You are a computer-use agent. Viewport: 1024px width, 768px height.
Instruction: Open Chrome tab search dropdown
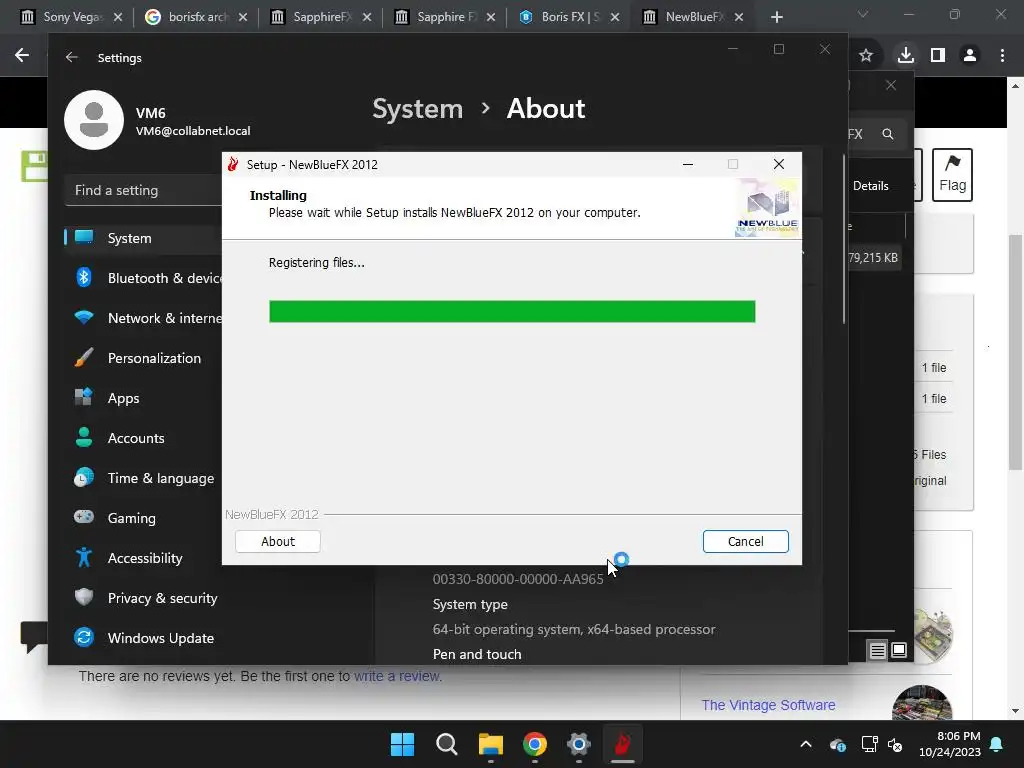pos(863,14)
